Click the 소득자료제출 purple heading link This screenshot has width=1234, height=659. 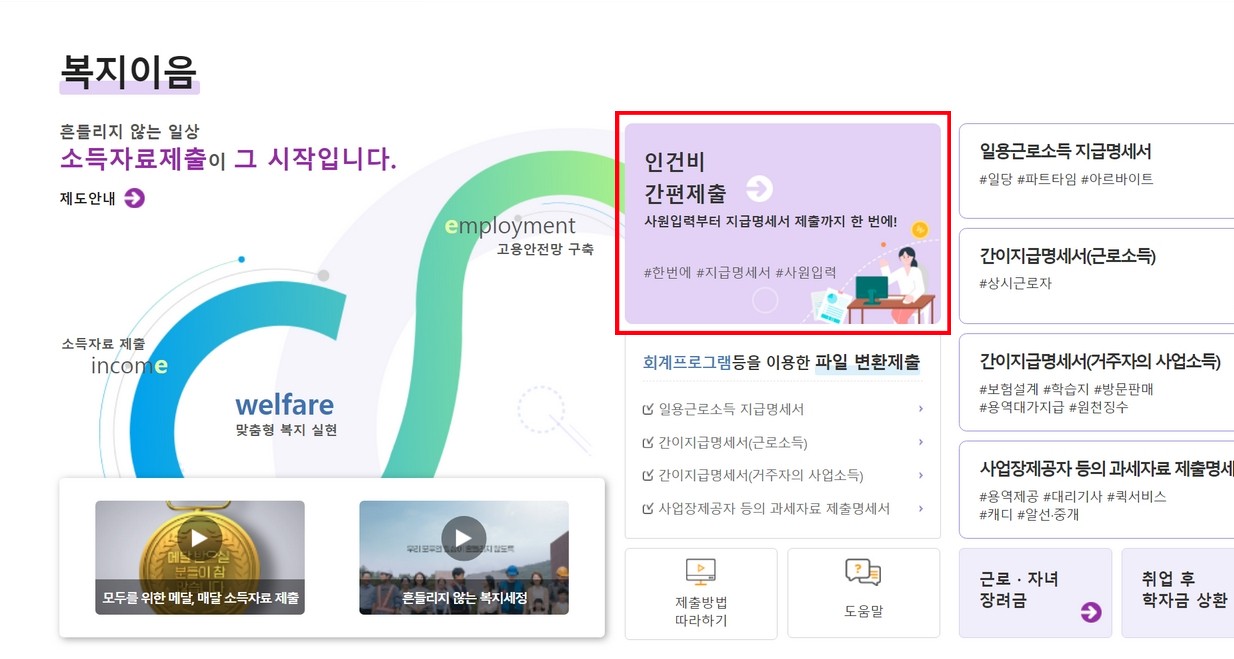pos(133,159)
